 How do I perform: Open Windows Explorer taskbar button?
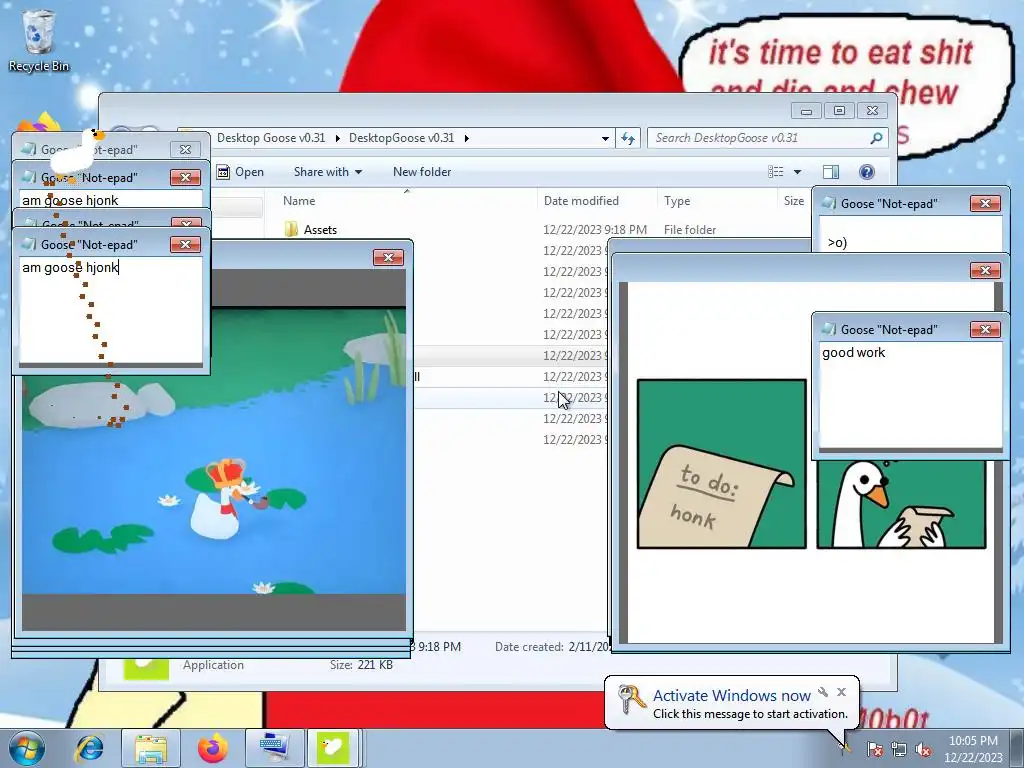click(151, 748)
